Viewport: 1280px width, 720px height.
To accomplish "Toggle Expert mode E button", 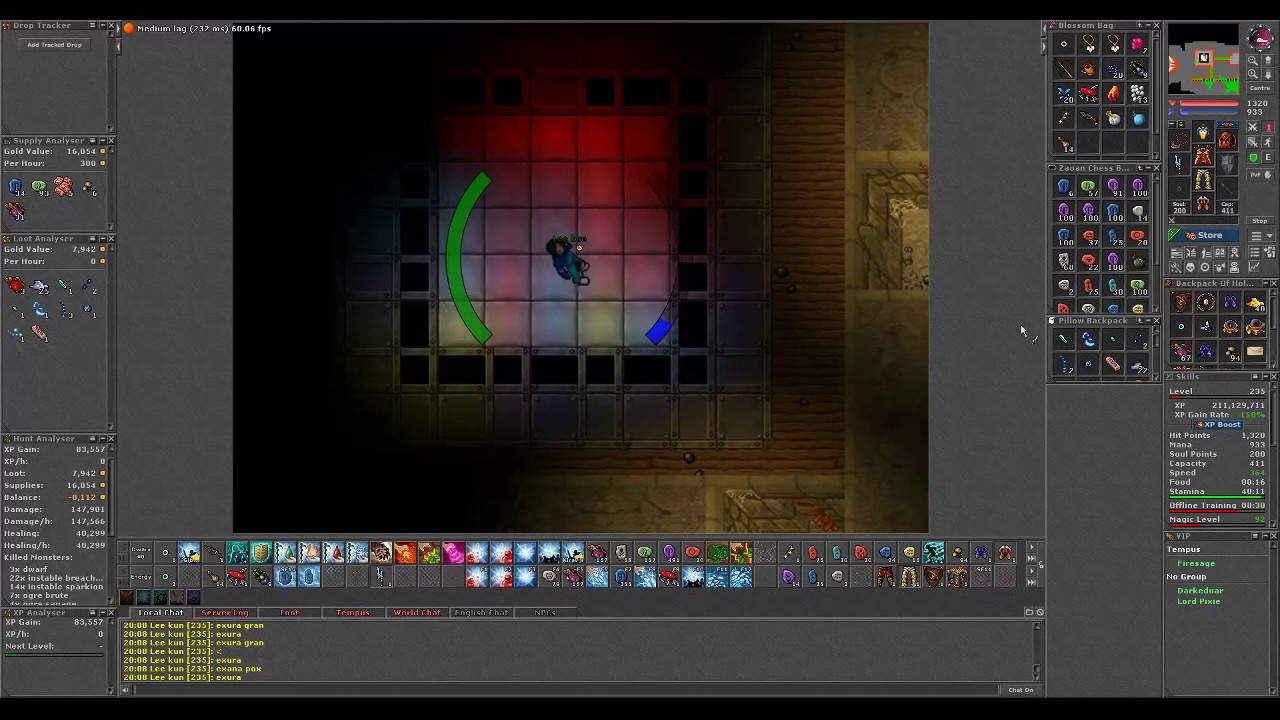I will (x=1268, y=157).
